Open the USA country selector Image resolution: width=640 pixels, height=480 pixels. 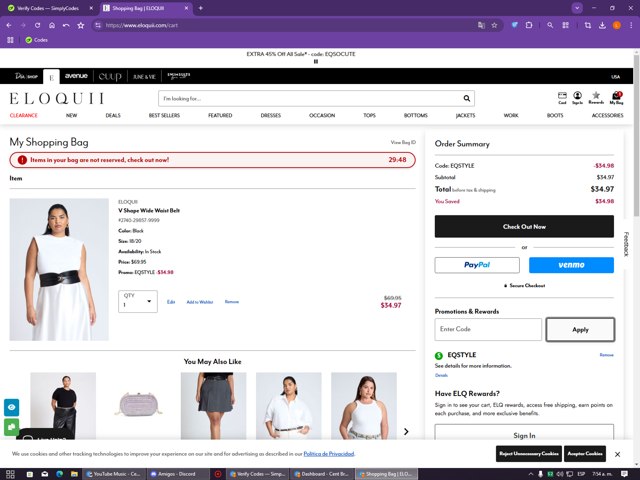click(x=616, y=77)
